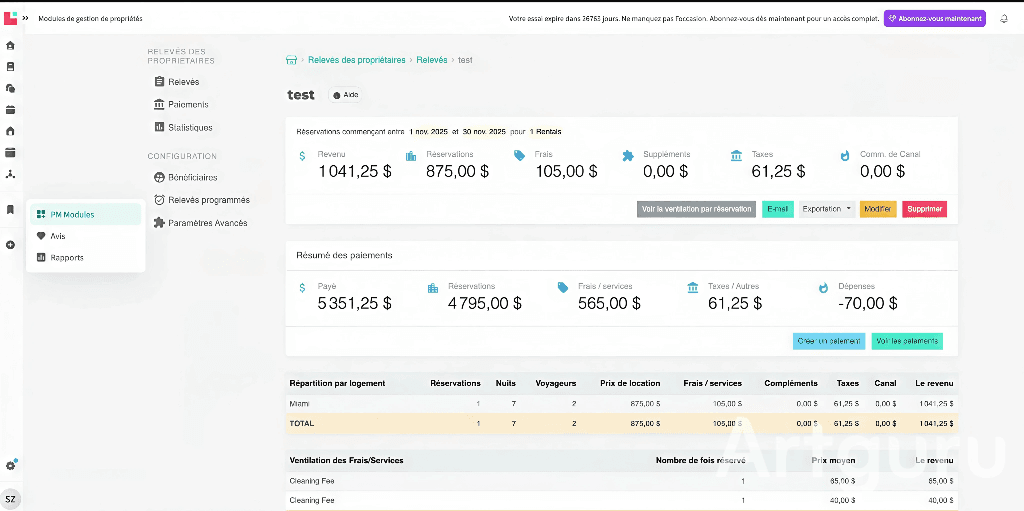Click the E-mail button
1024x511 pixels.
778,209
